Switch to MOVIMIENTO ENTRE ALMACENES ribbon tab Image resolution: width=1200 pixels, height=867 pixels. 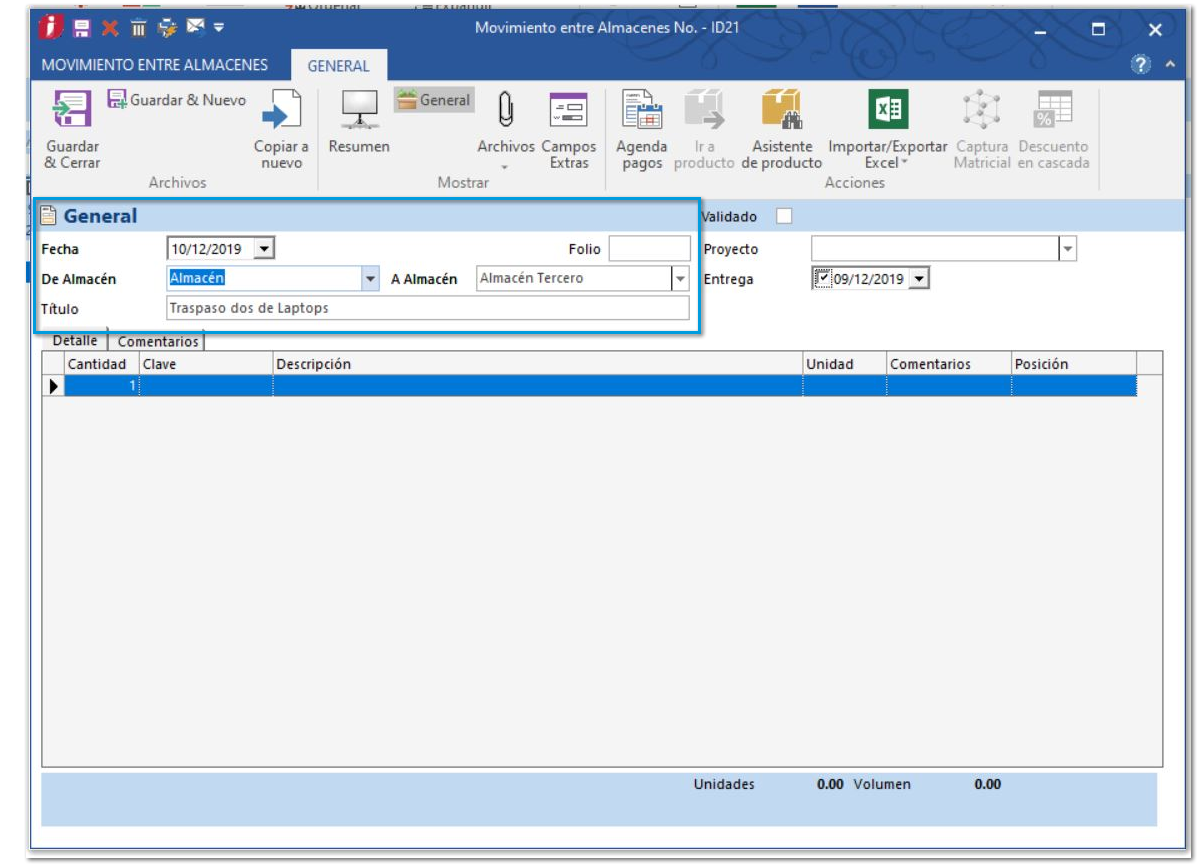pyautogui.click(x=155, y=65)
